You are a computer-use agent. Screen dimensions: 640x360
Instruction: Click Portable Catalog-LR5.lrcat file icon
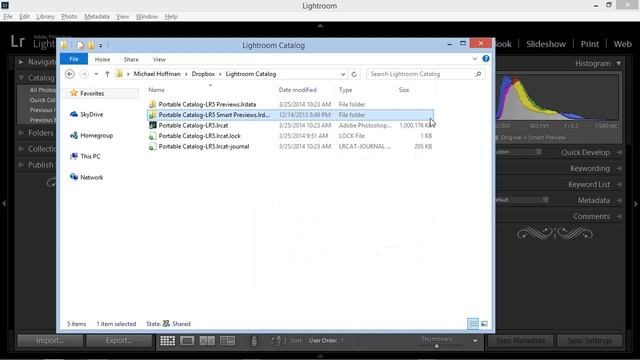[152, 125]
